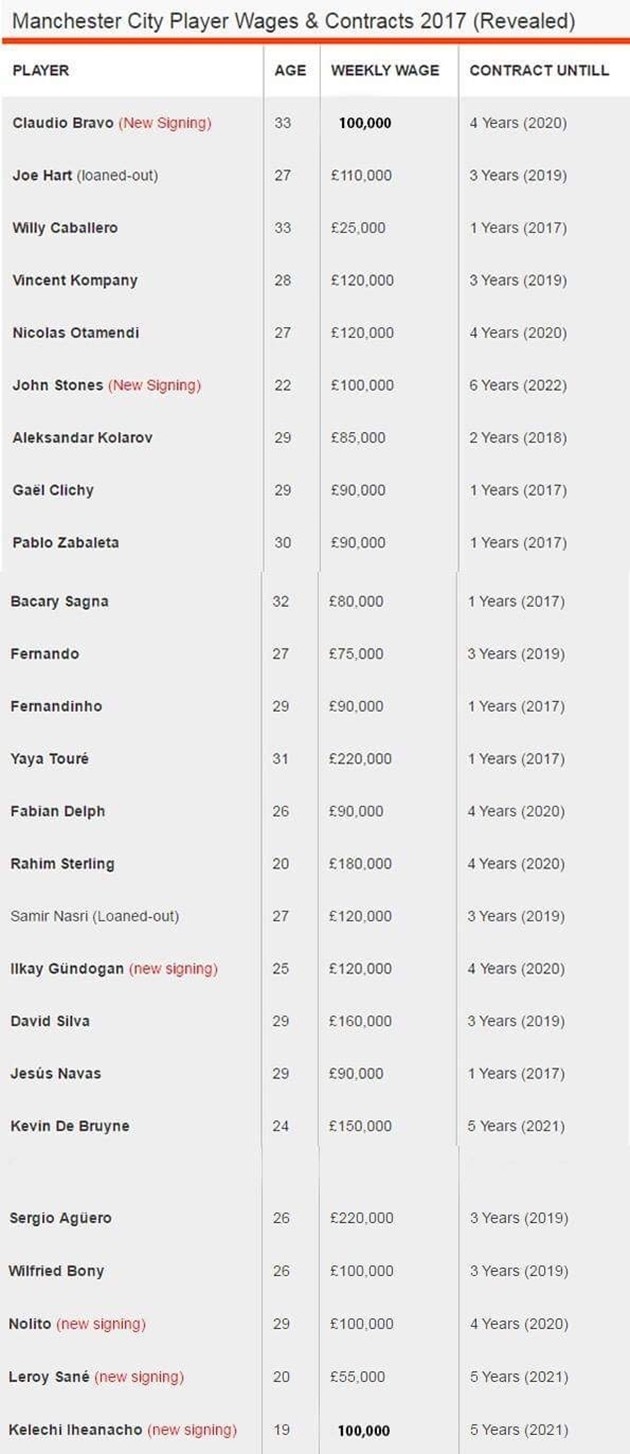Select the WEEKLY WAGE column header
Image resolution: width=630 pixels, height=1454 pixels.
(385, 71)
